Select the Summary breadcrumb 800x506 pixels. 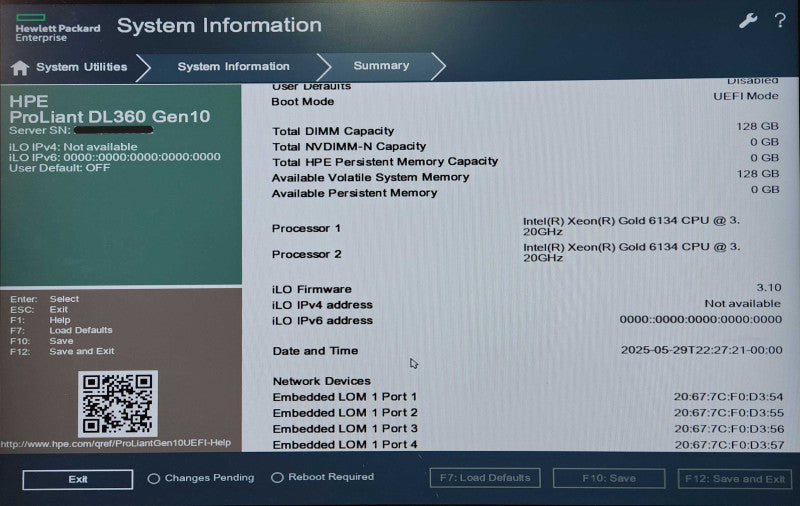coord(381,65)
